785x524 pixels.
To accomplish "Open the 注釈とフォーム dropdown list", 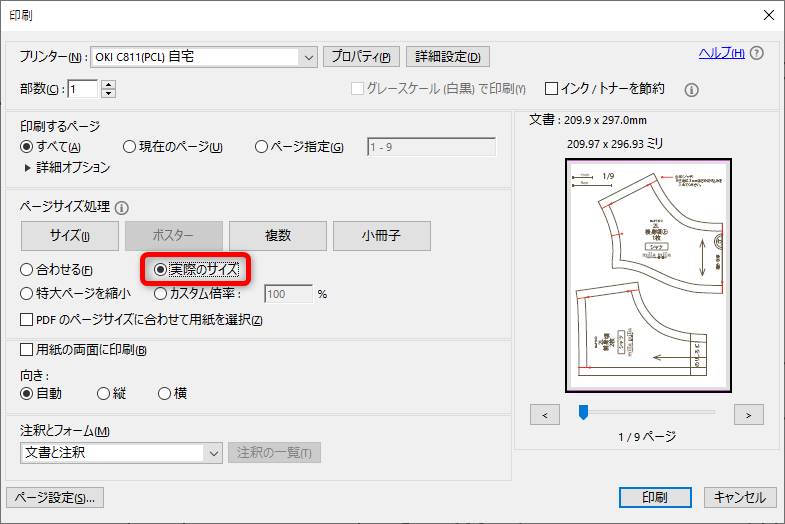I will [213, 453].
